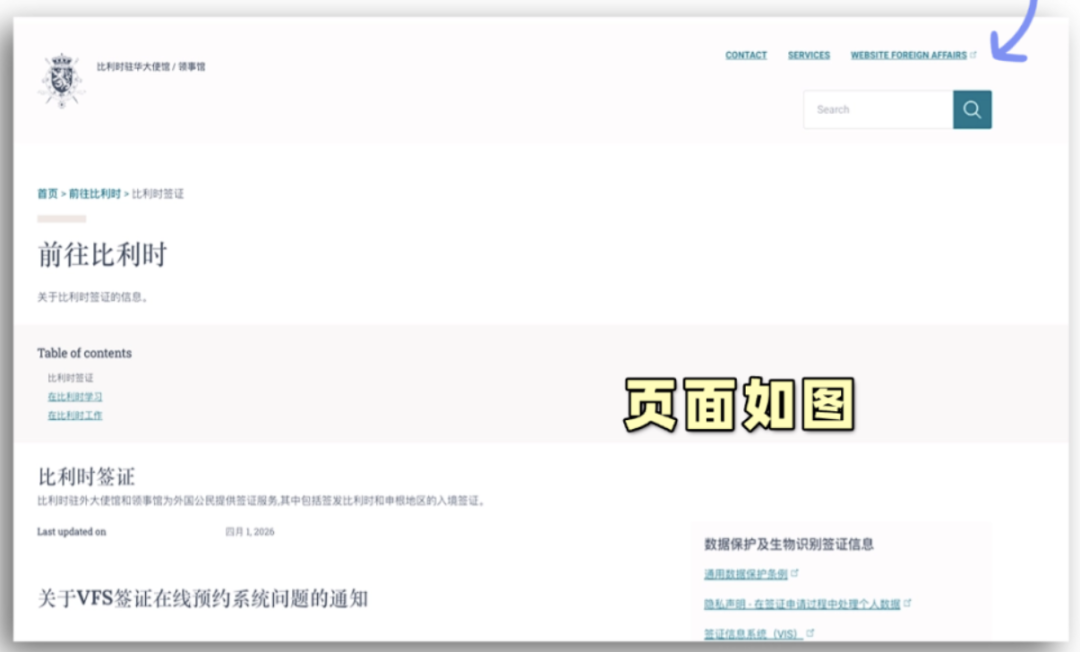Go to 首页 in the breadcrumb

pos(48,193)
